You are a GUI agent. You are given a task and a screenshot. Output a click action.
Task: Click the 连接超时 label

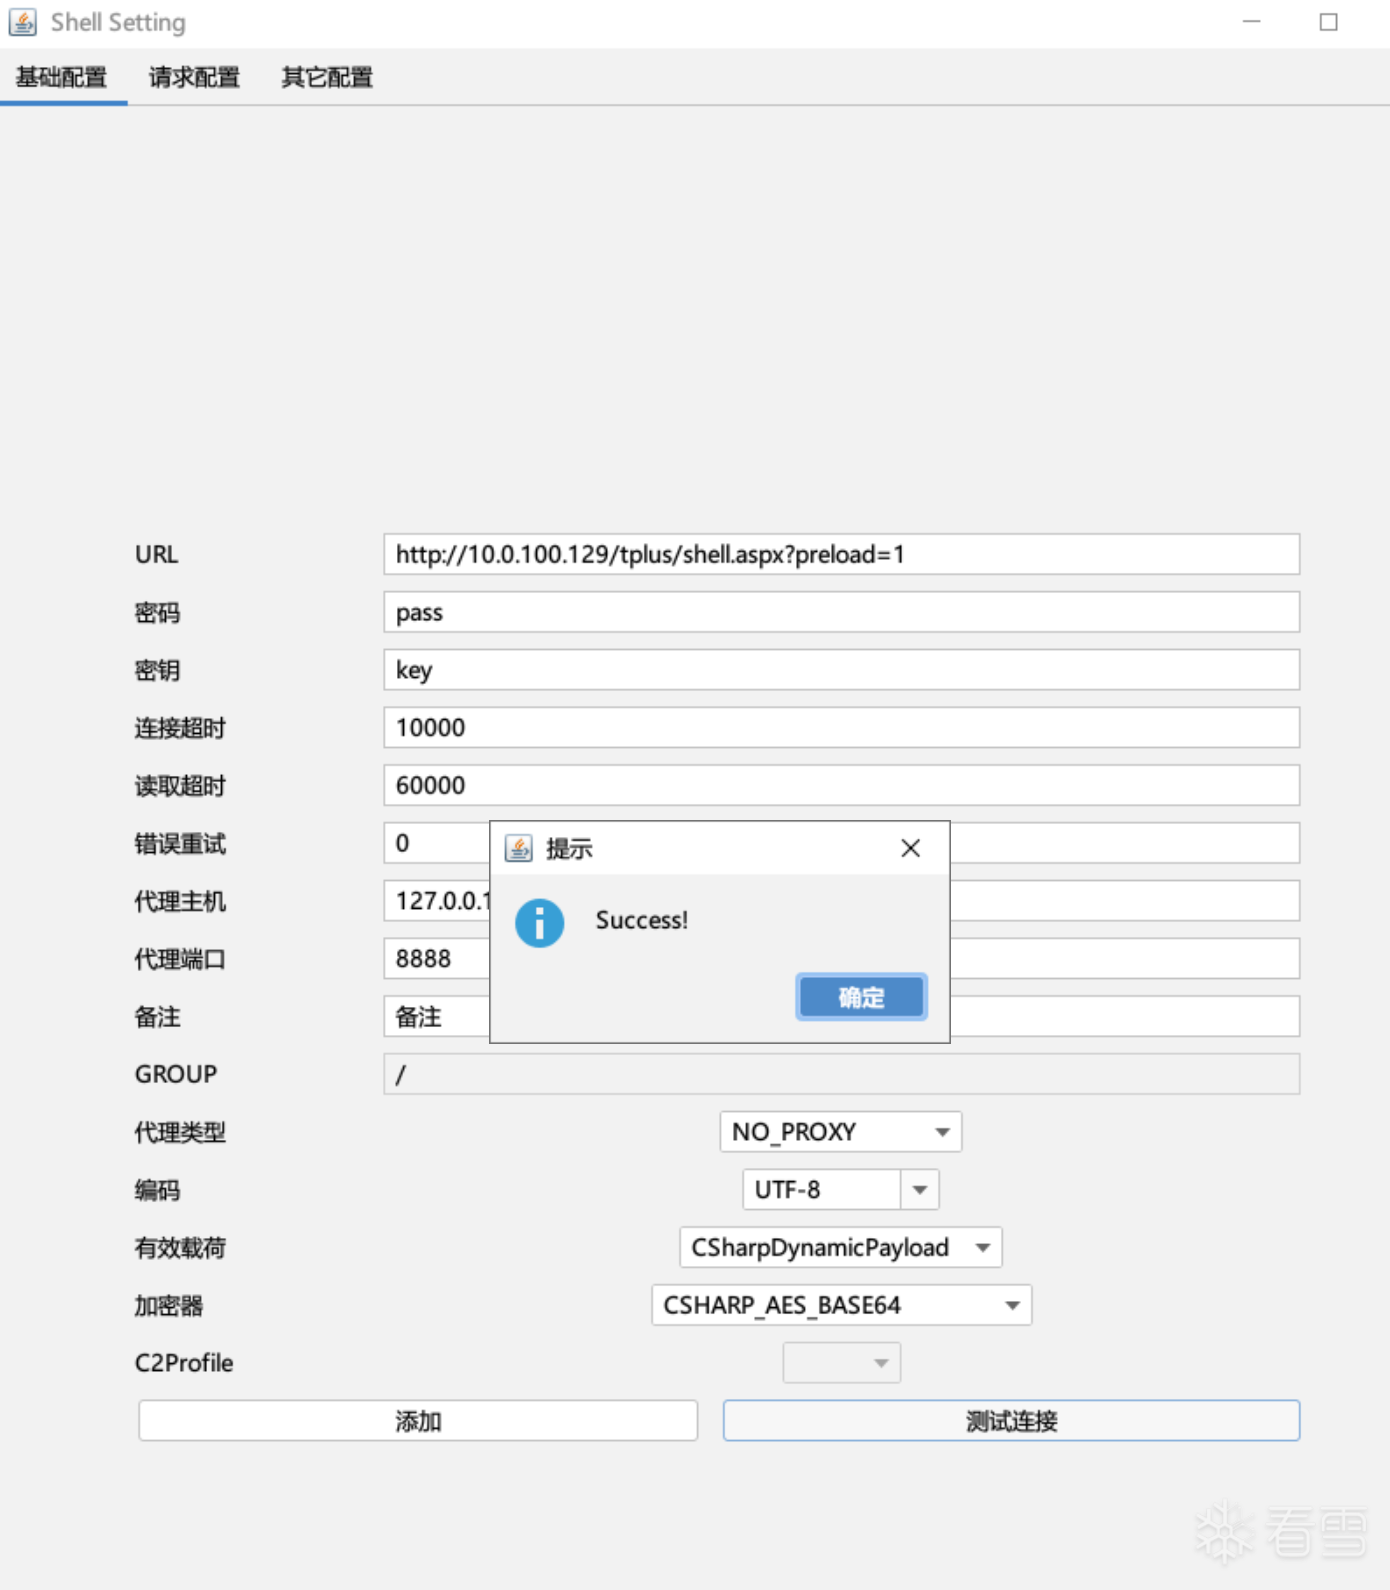point(180,728)
